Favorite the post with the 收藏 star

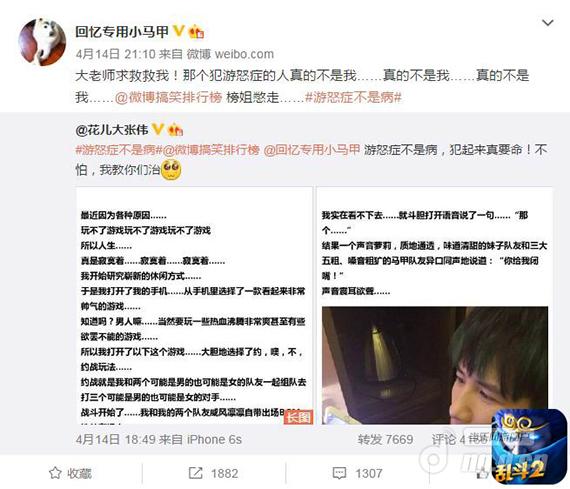(70, 473)
